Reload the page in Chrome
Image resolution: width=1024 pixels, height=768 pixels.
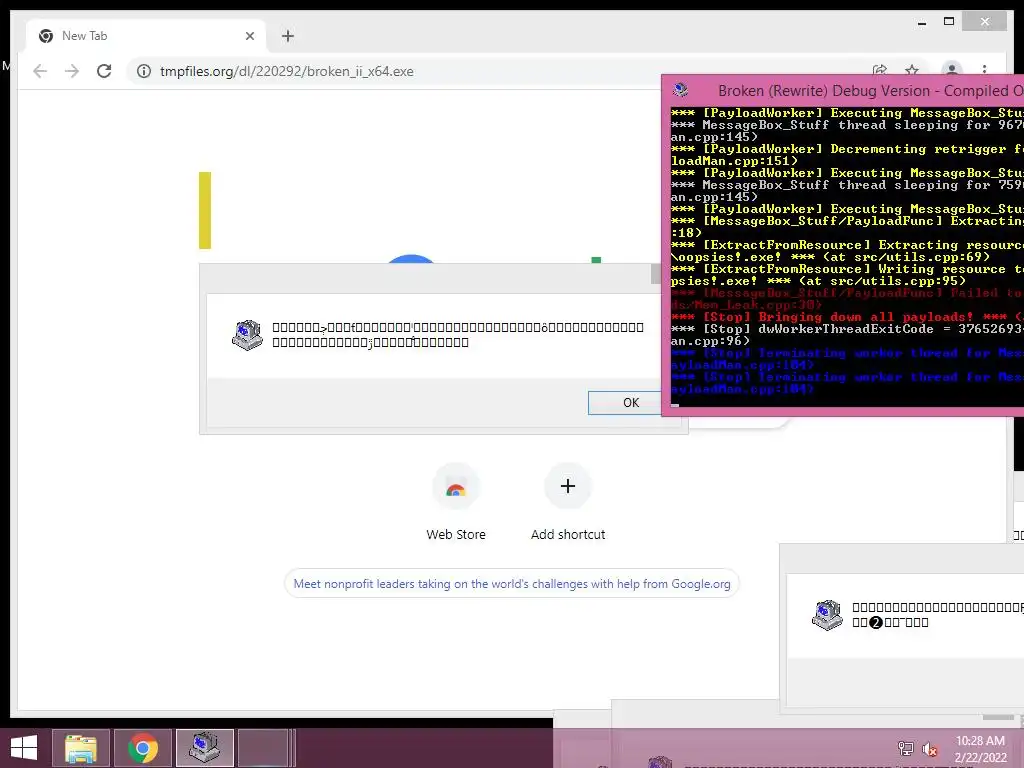[x=104, y=71]
